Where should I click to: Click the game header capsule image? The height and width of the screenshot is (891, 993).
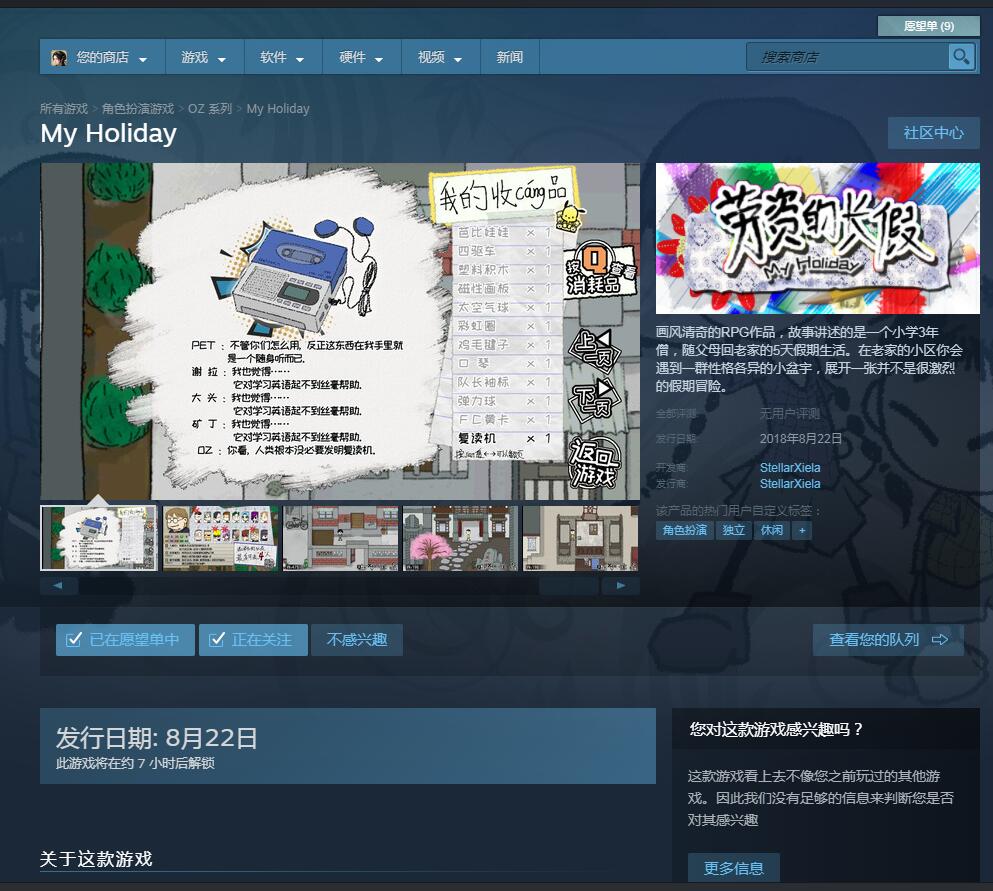point(818,238)
